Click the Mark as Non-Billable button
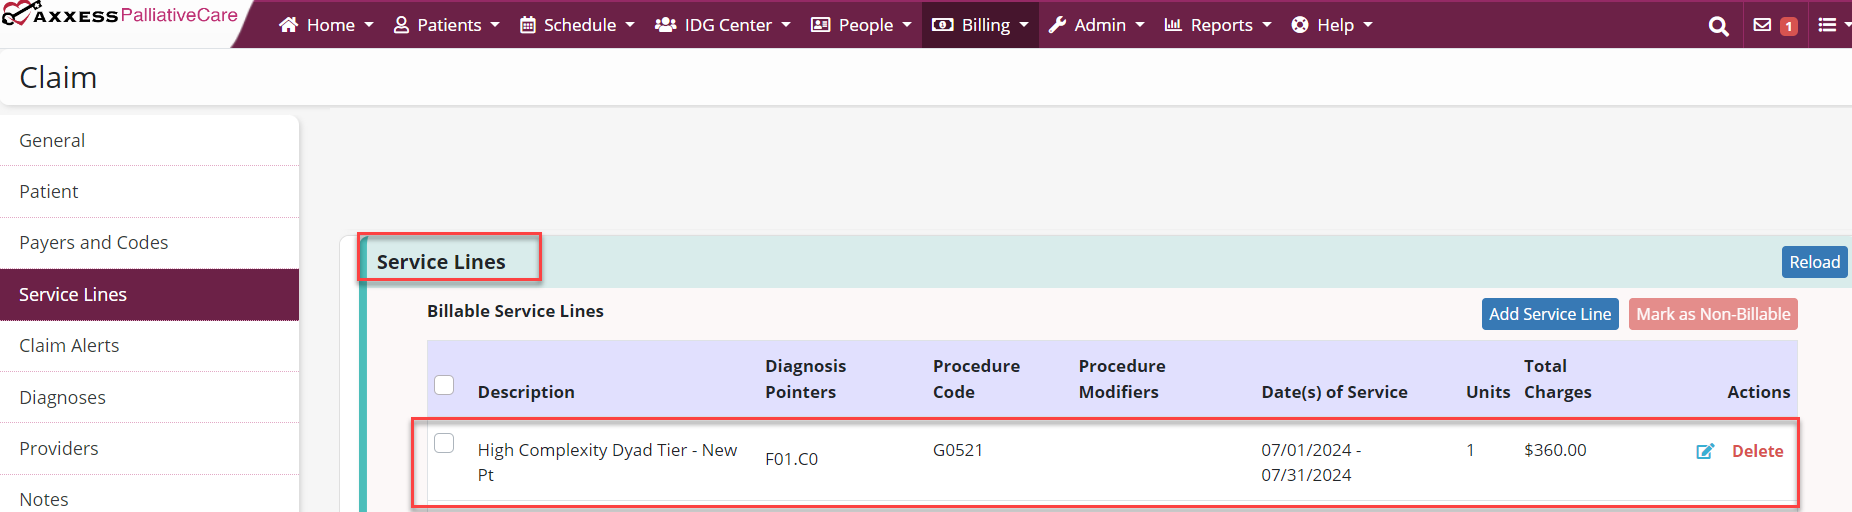This screenshot has width=1852, height=512. click(1712, 314)
